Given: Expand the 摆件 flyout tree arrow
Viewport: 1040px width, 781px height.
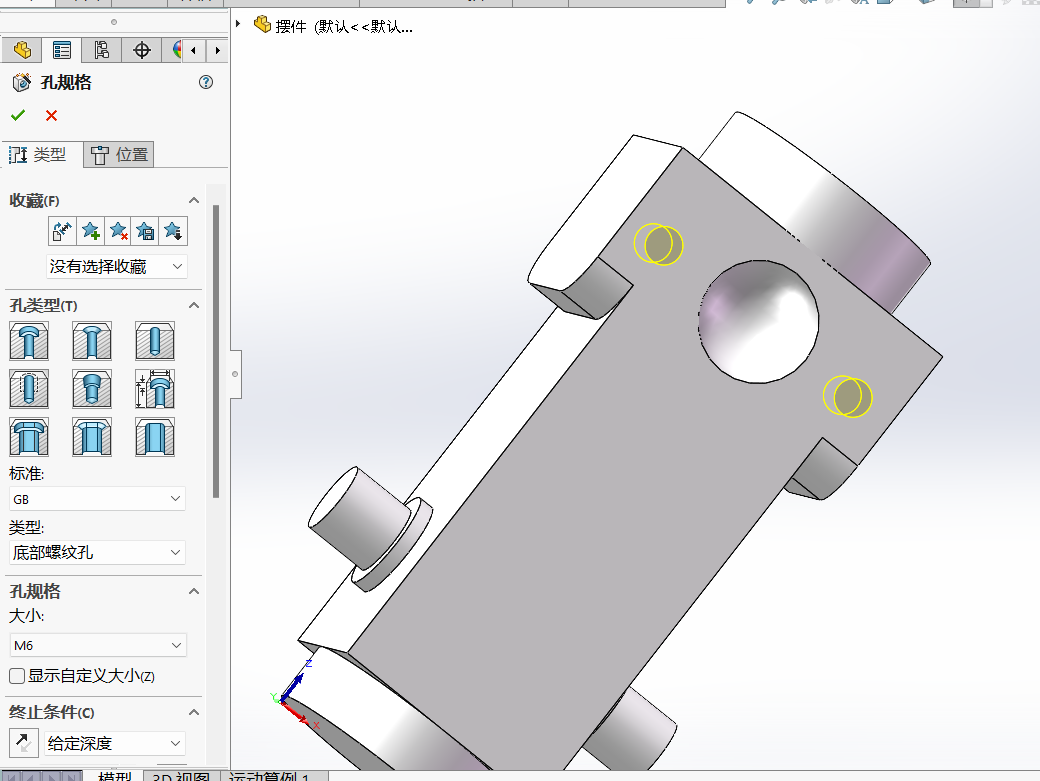Looking at the screenshot, I should click(x=238, y=25).
